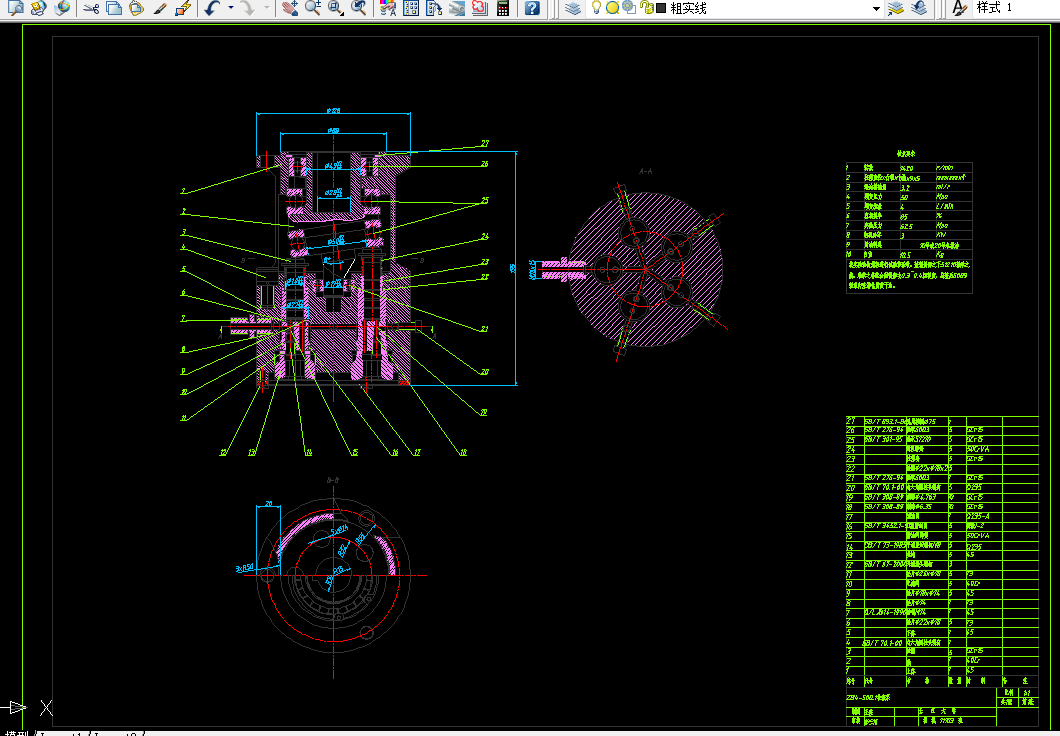The image size is (1060, 736).
Task: Open the 样式 1 text style box
Action: pos(1016,8)
